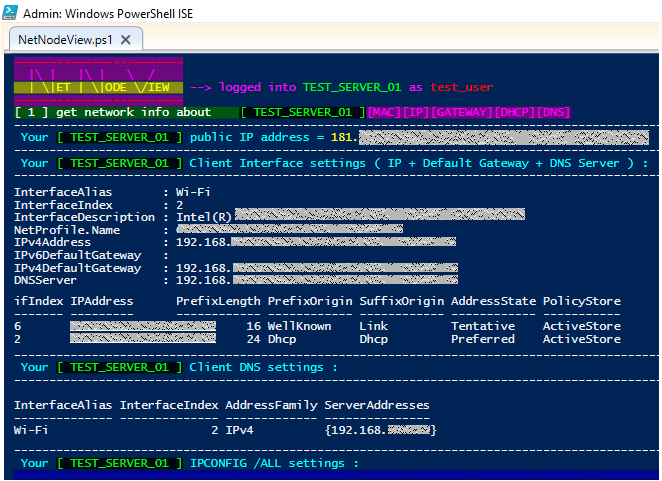662x481 pixels.
Task: Click the [DHCP] tag in menu line
Action: [515, 112]
